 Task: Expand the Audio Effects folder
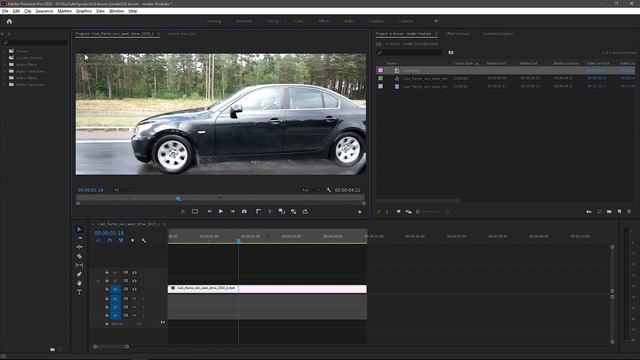click(5, 64)
